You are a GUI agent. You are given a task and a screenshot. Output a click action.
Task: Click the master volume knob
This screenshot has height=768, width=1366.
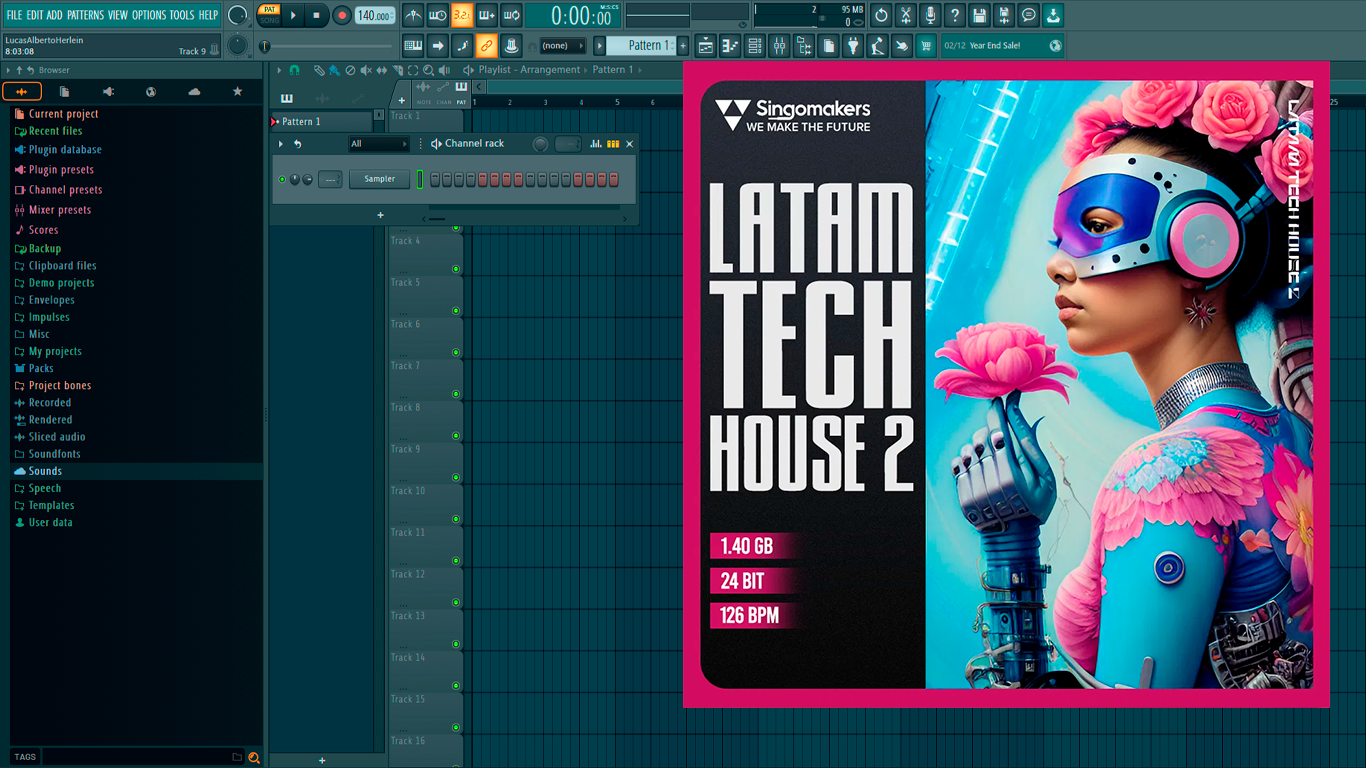237,15
